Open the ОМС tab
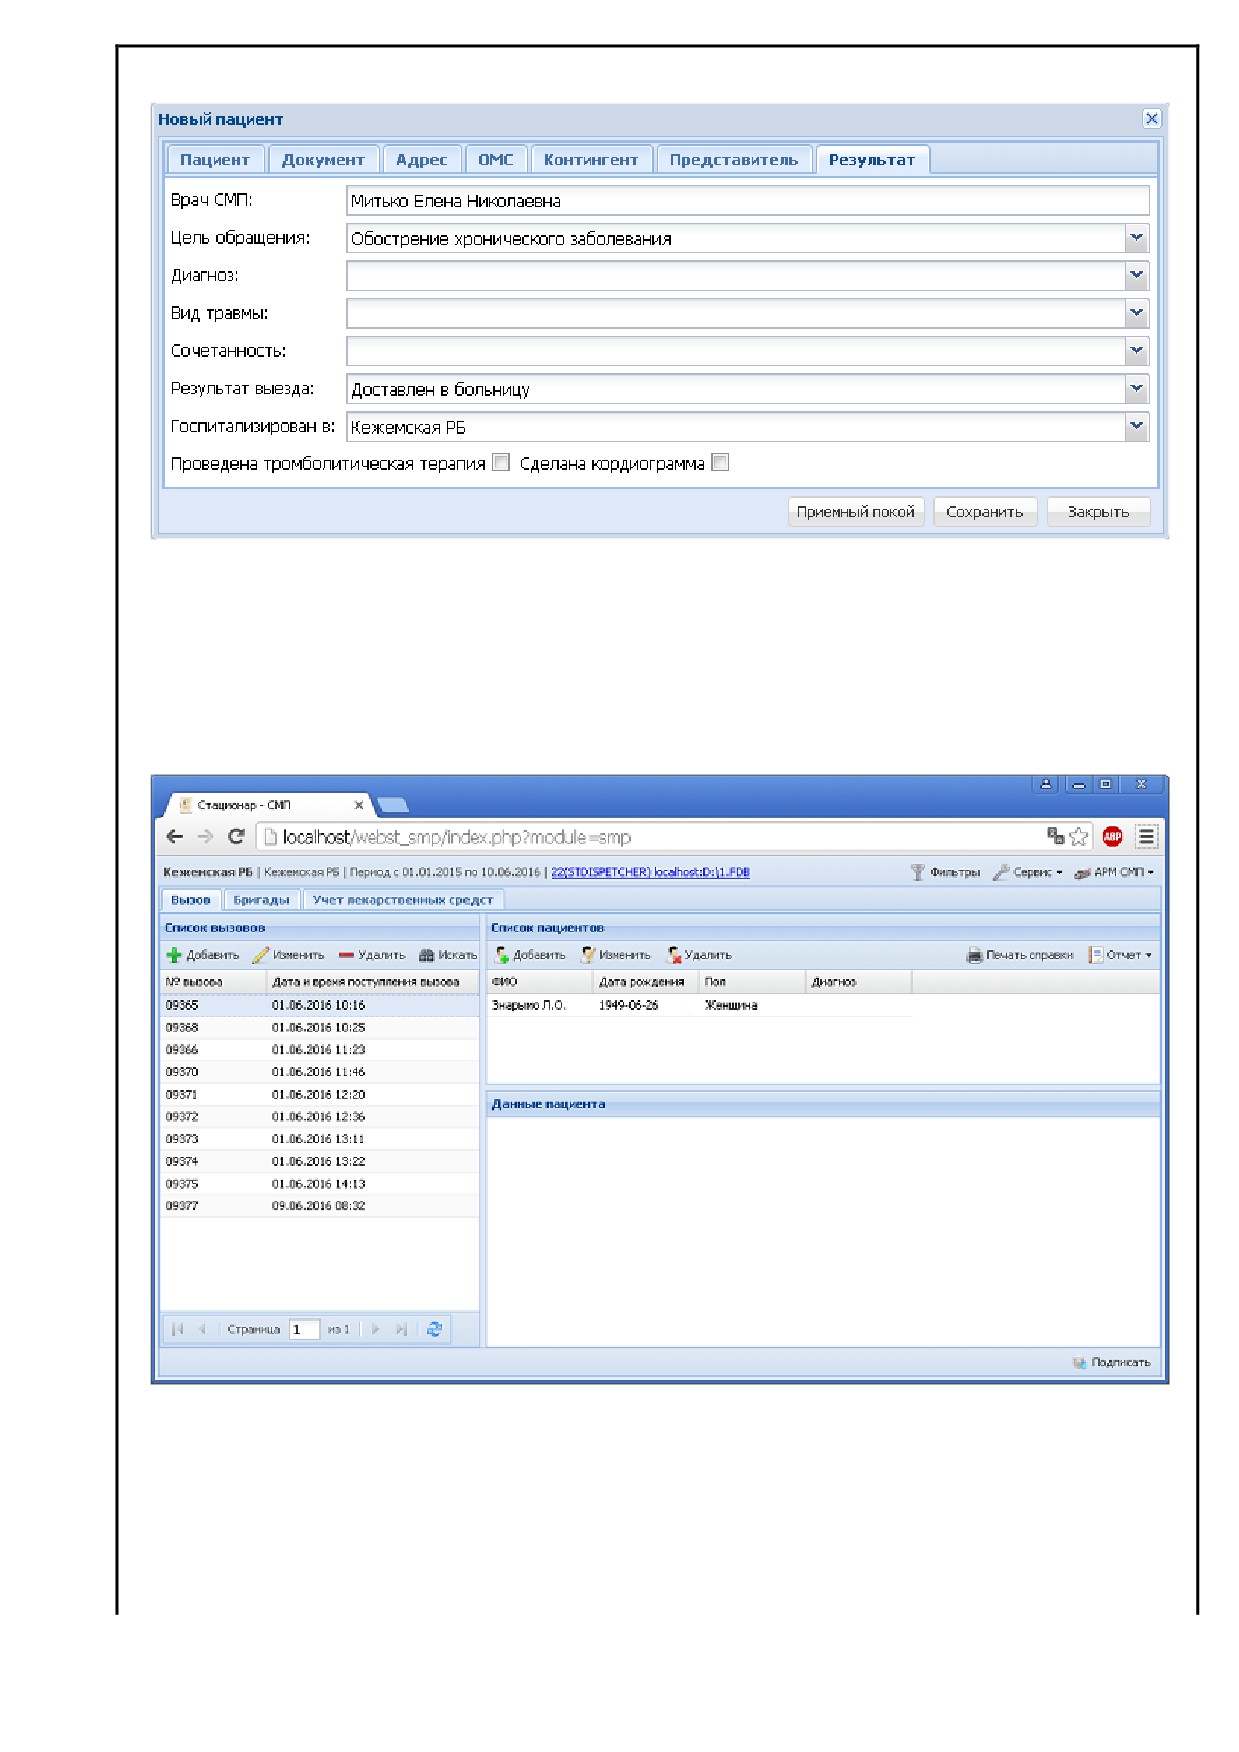 pyautogui.click(x=496, y=160)
